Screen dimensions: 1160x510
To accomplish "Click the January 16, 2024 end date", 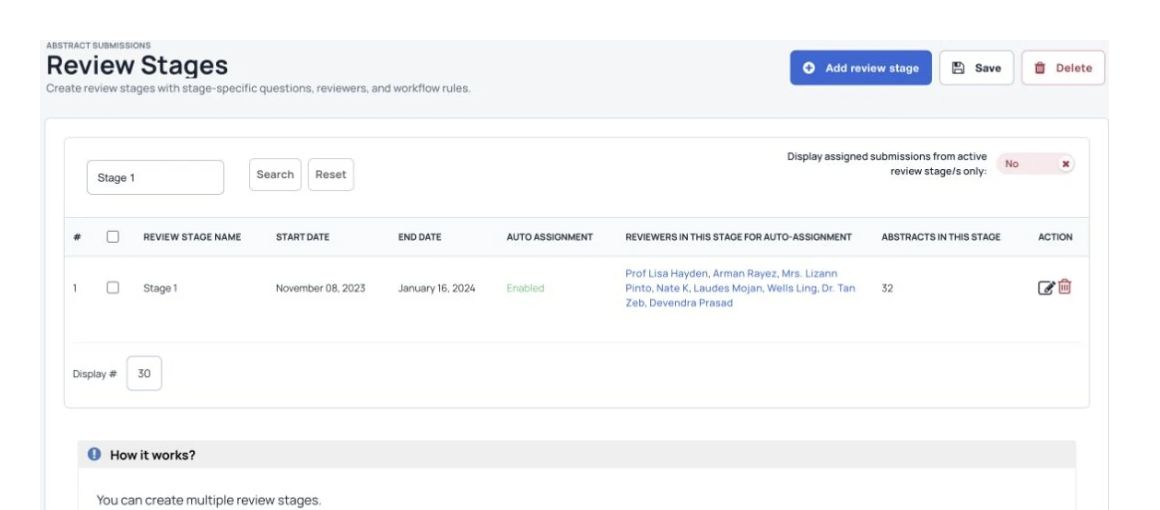I will pyautogui.click(x=436, y=288).
